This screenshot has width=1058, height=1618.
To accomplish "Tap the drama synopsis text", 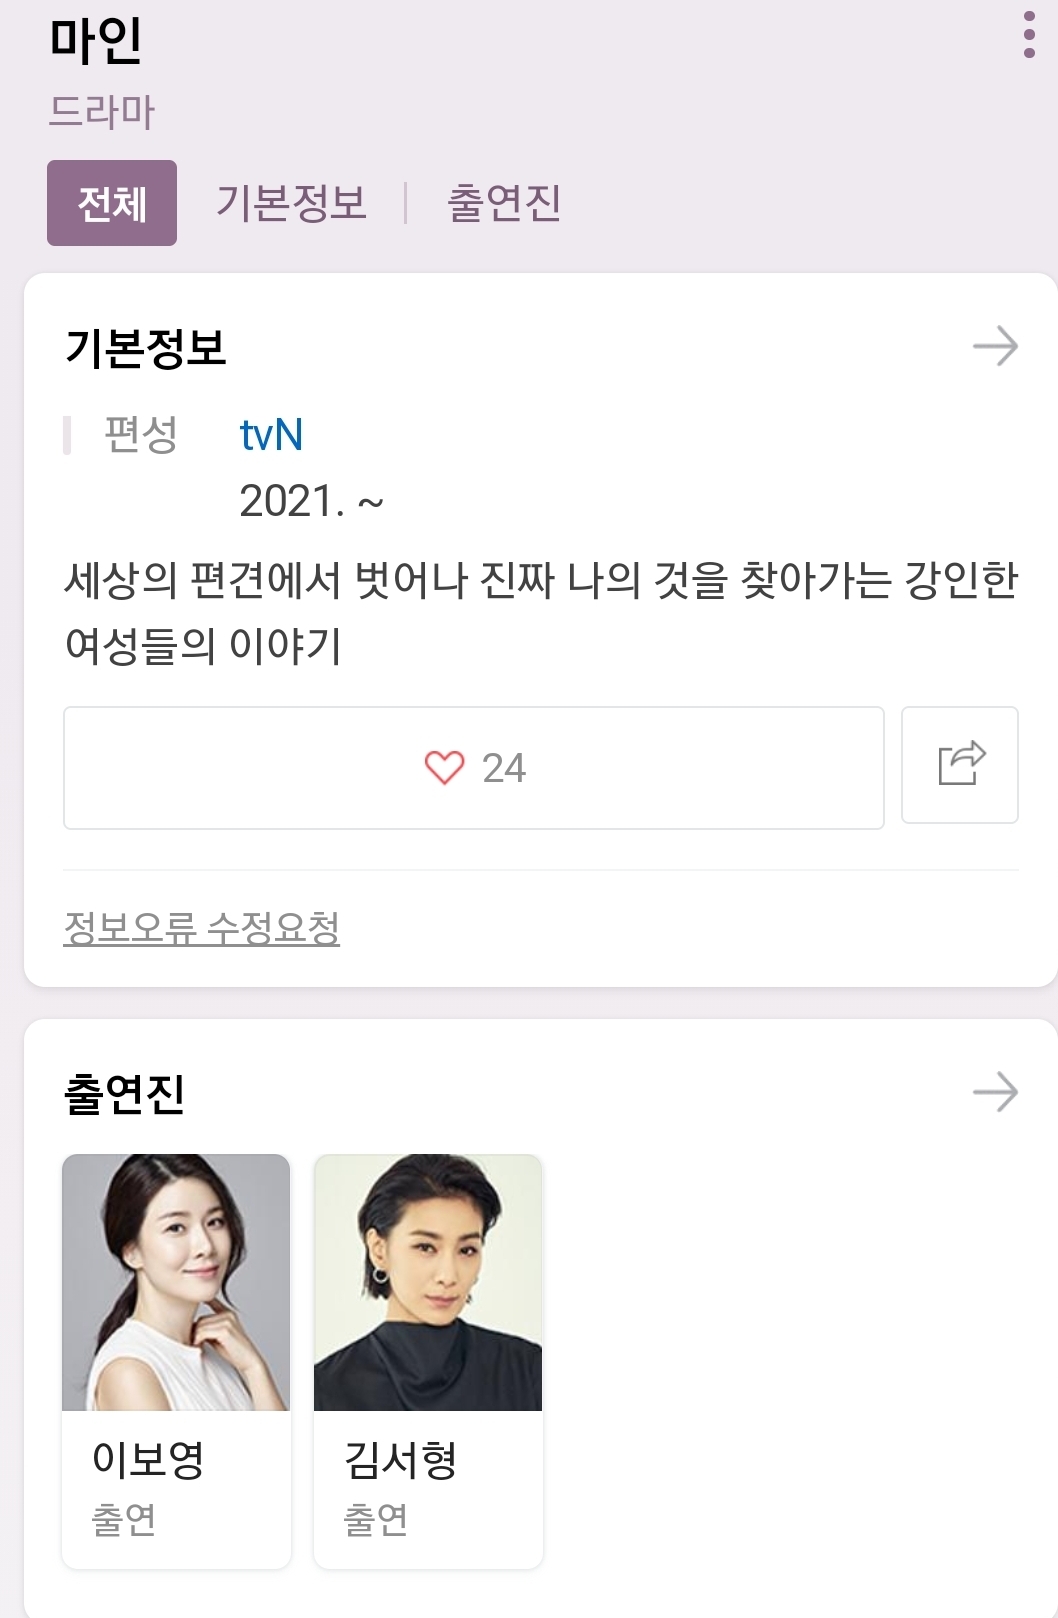I will point(540,612).
